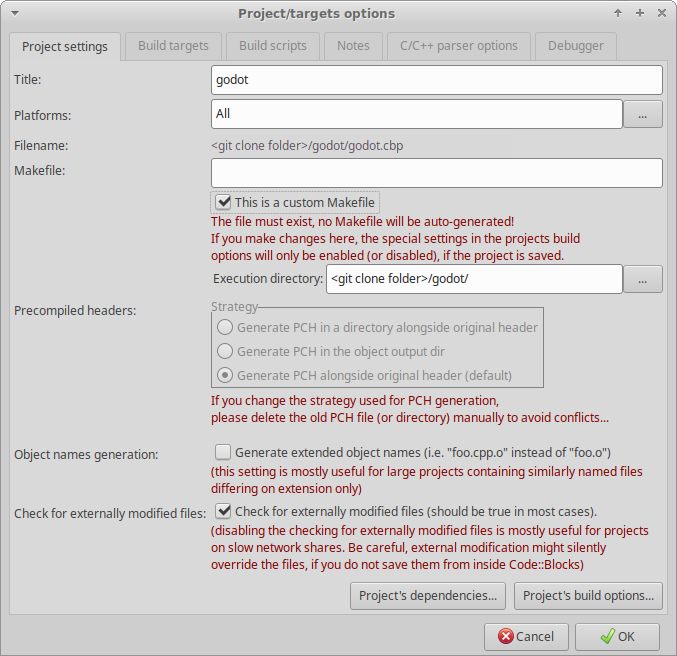Select 'Generate PCH in a directory alongside original header'
Screen dimensions: 677x656
226,327
